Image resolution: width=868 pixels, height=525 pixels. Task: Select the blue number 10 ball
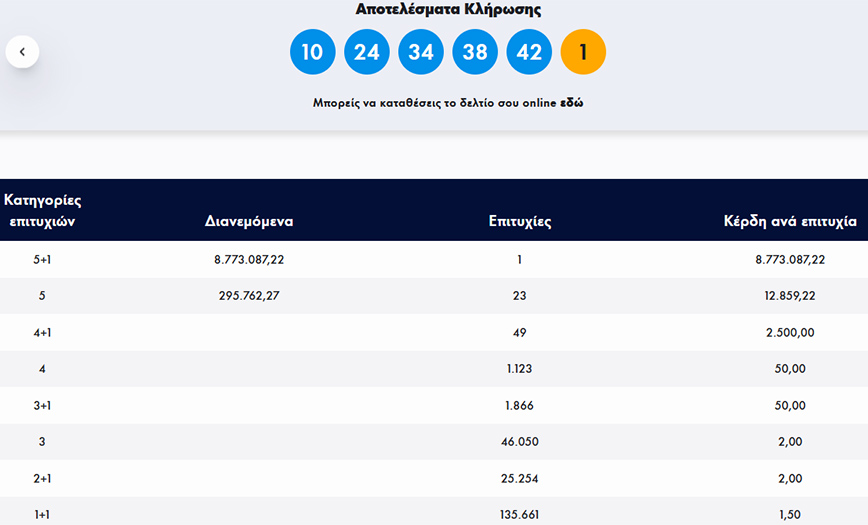(x=312, y=52)
